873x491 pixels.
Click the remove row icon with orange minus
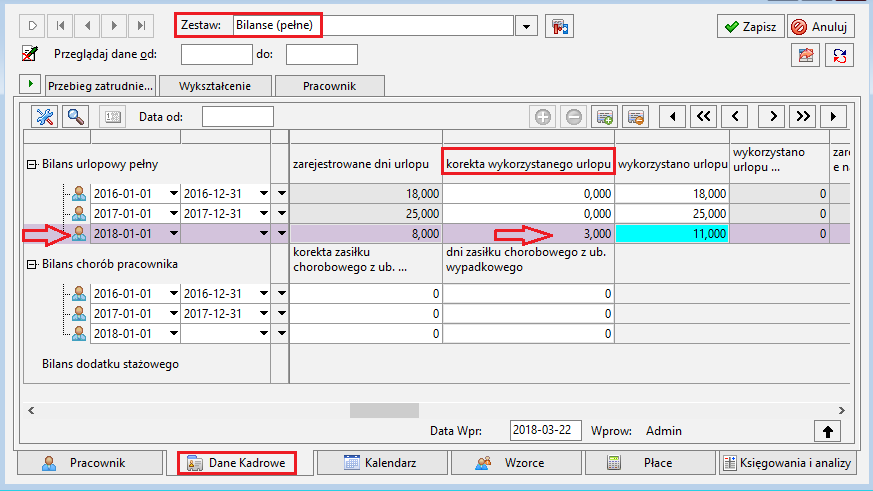pos(635,117)
